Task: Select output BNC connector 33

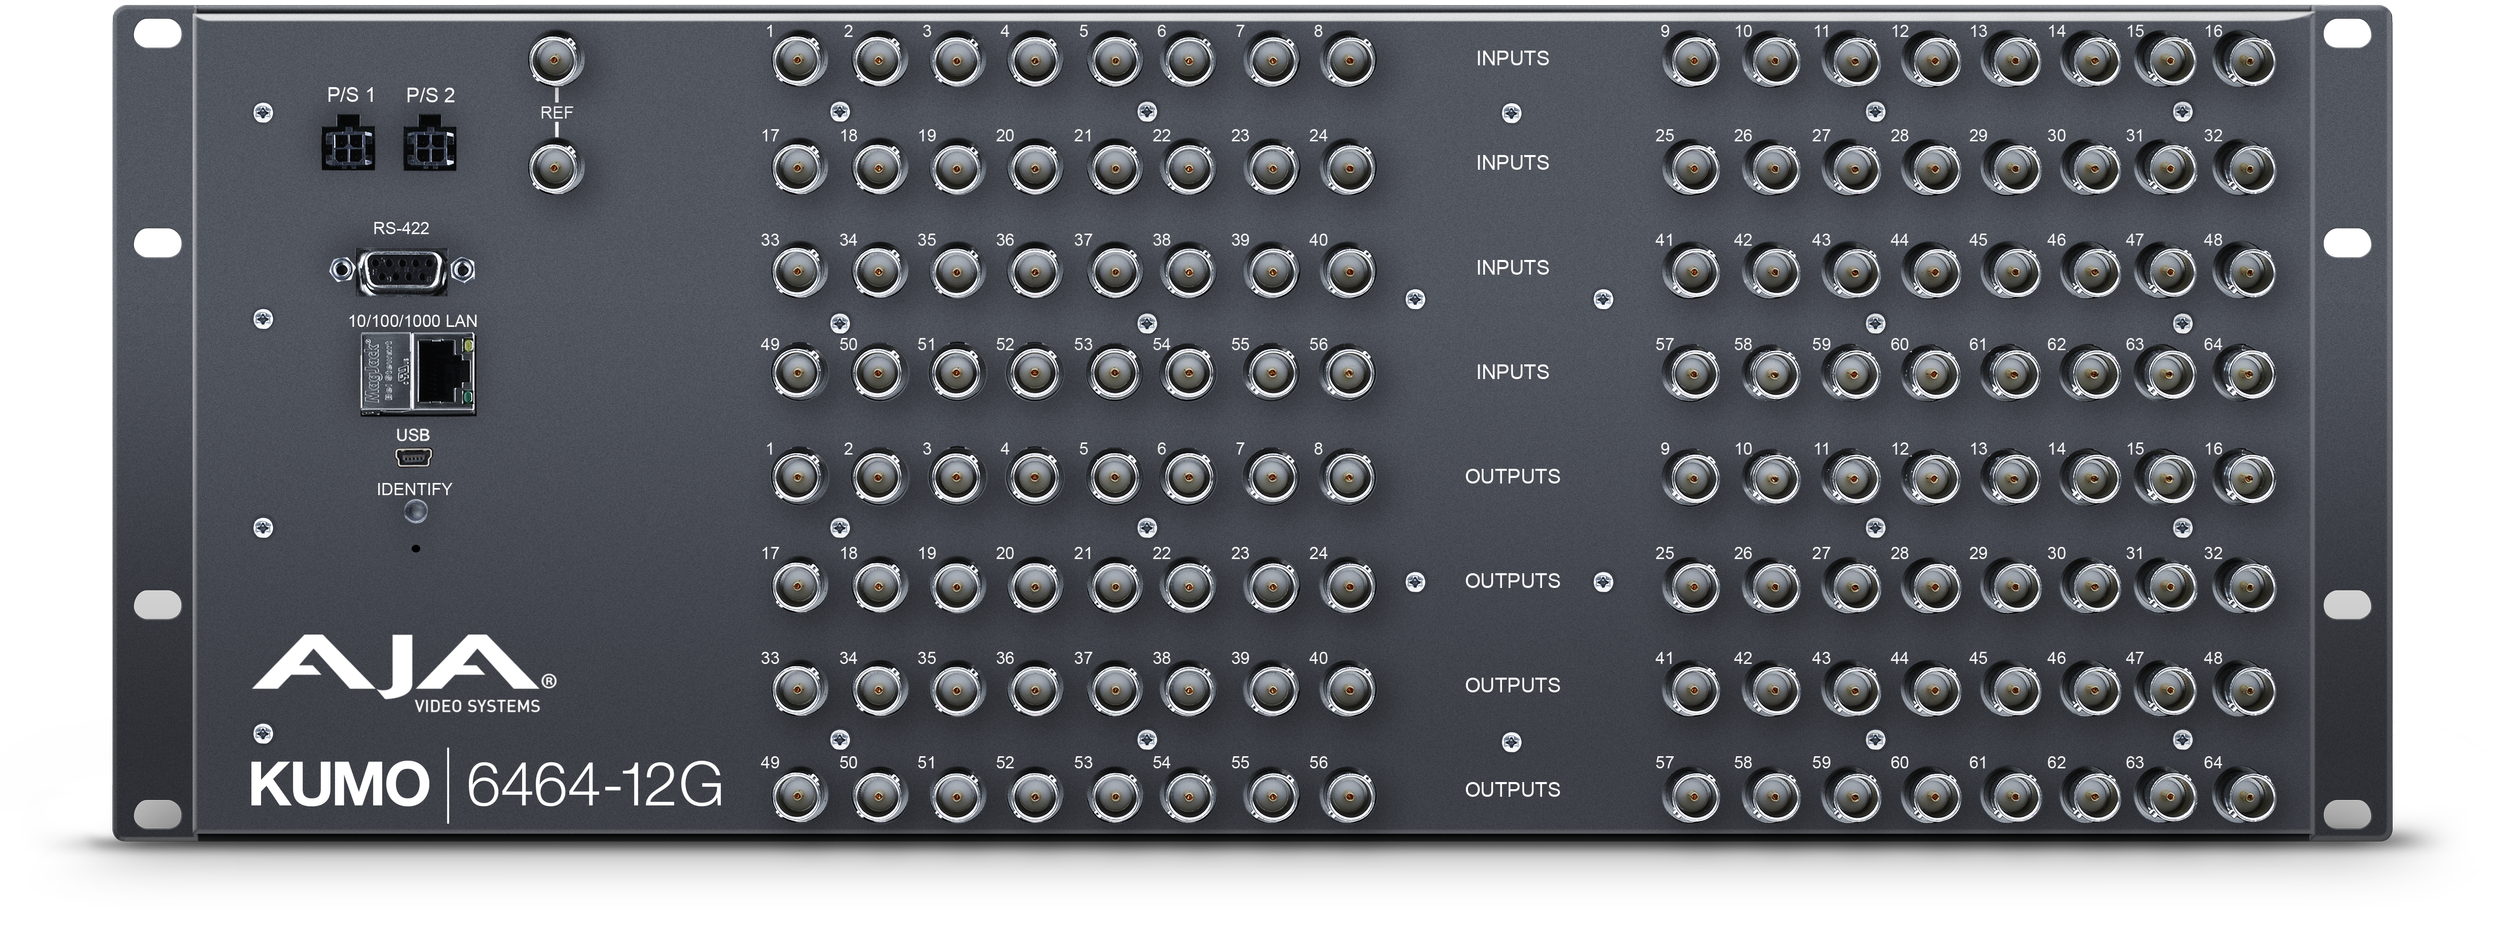Action: click(x=798, y=690)
